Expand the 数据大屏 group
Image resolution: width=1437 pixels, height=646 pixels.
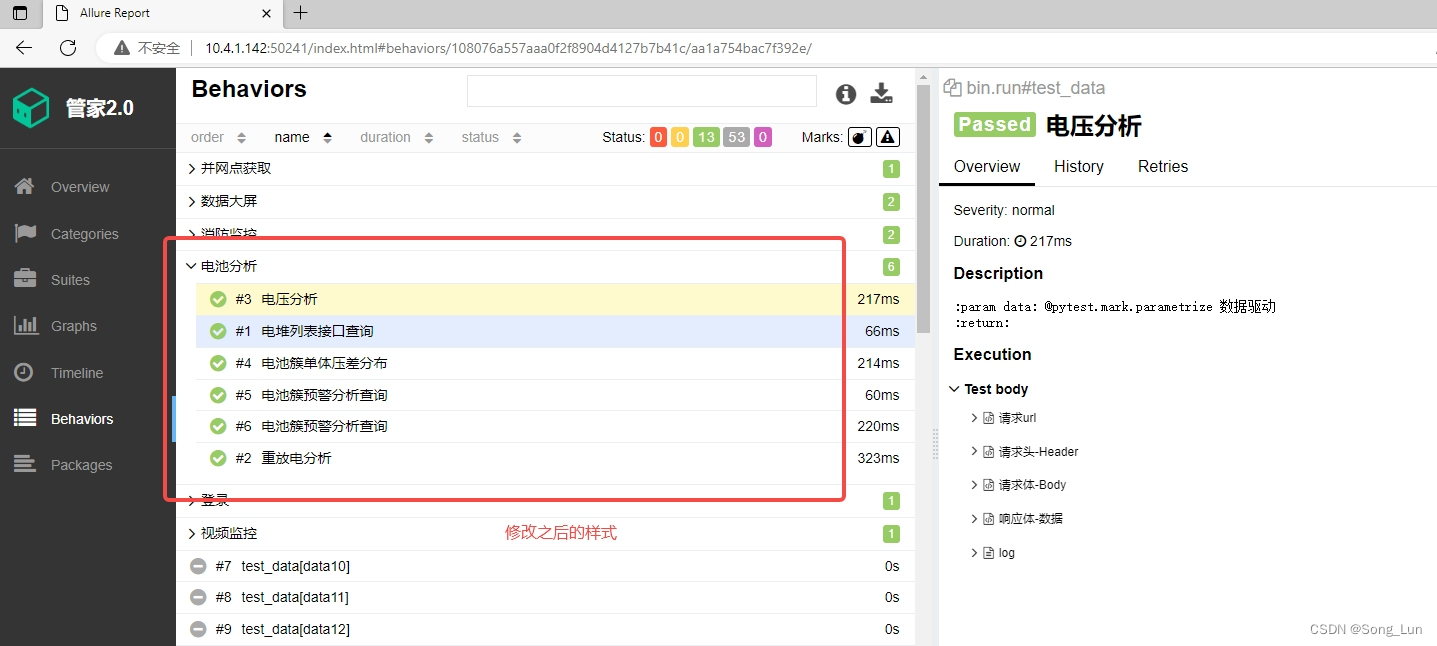(x=545, y=202)
